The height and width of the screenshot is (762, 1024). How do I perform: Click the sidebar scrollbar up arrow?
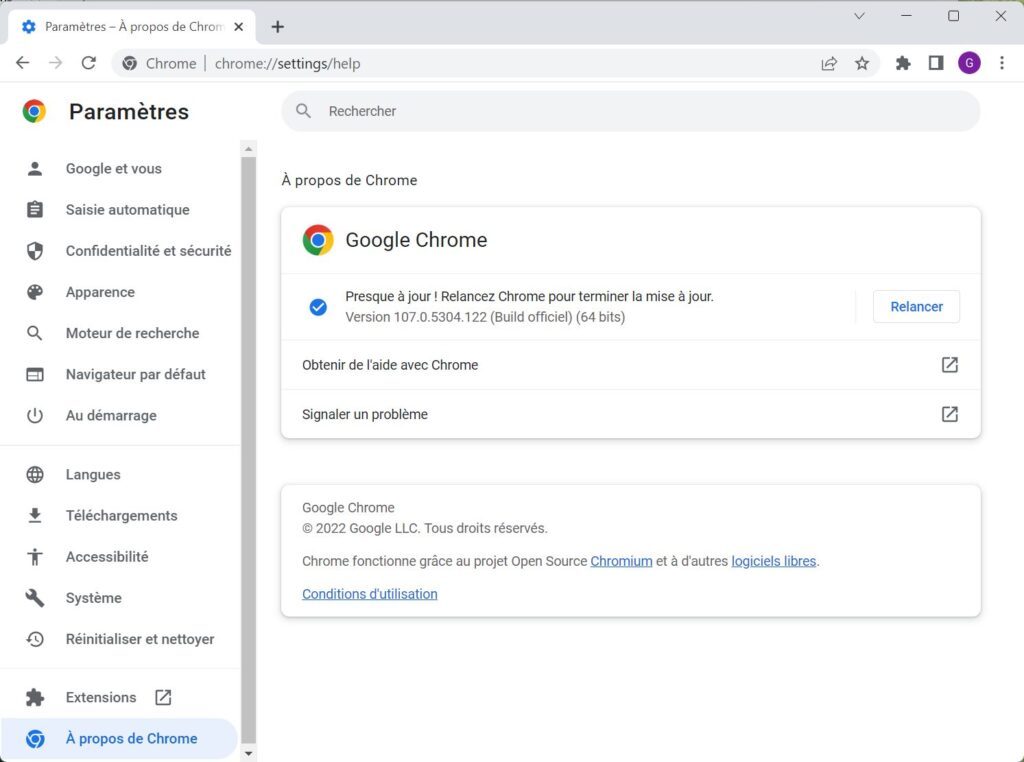(248, 150)
